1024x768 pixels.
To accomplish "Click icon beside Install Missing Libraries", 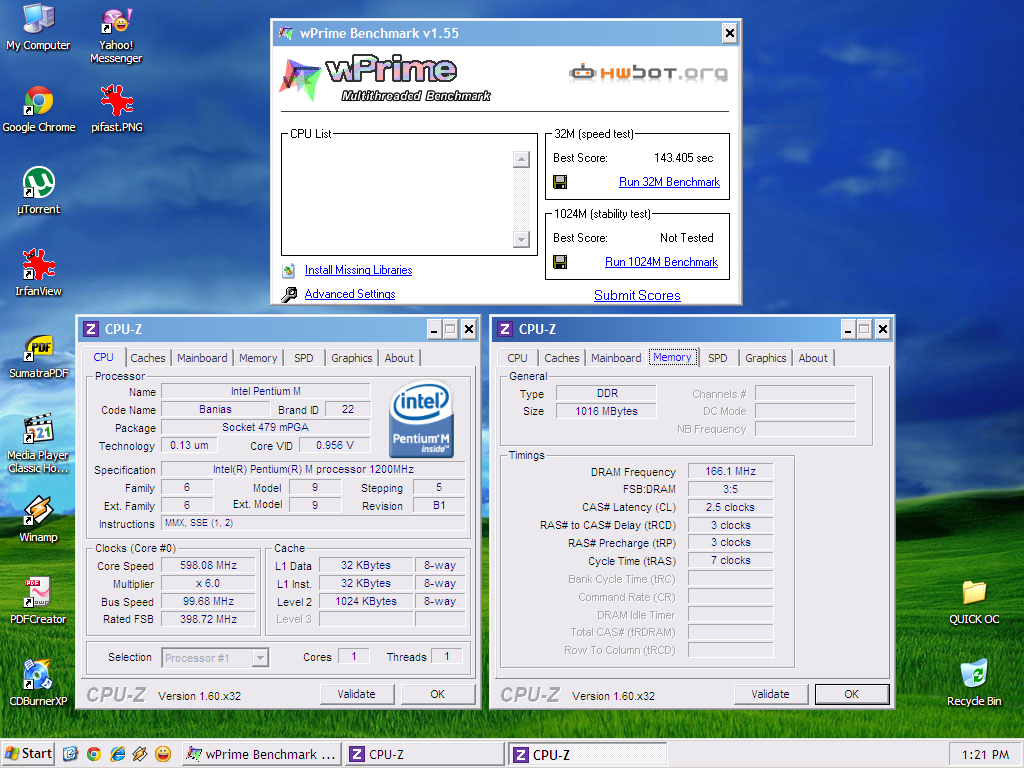I will 289,270.
